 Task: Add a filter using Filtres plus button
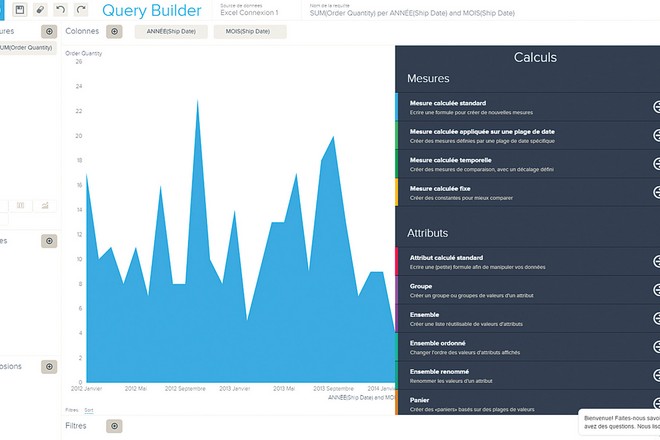114,426
